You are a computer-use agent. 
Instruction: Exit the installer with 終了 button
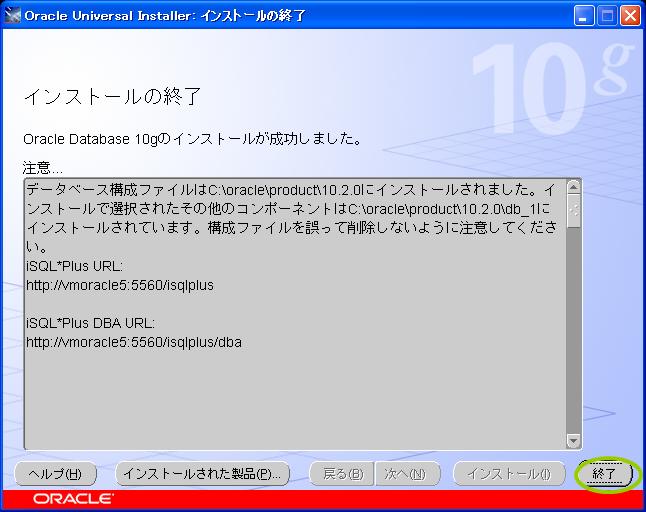[x=604, y=474]
